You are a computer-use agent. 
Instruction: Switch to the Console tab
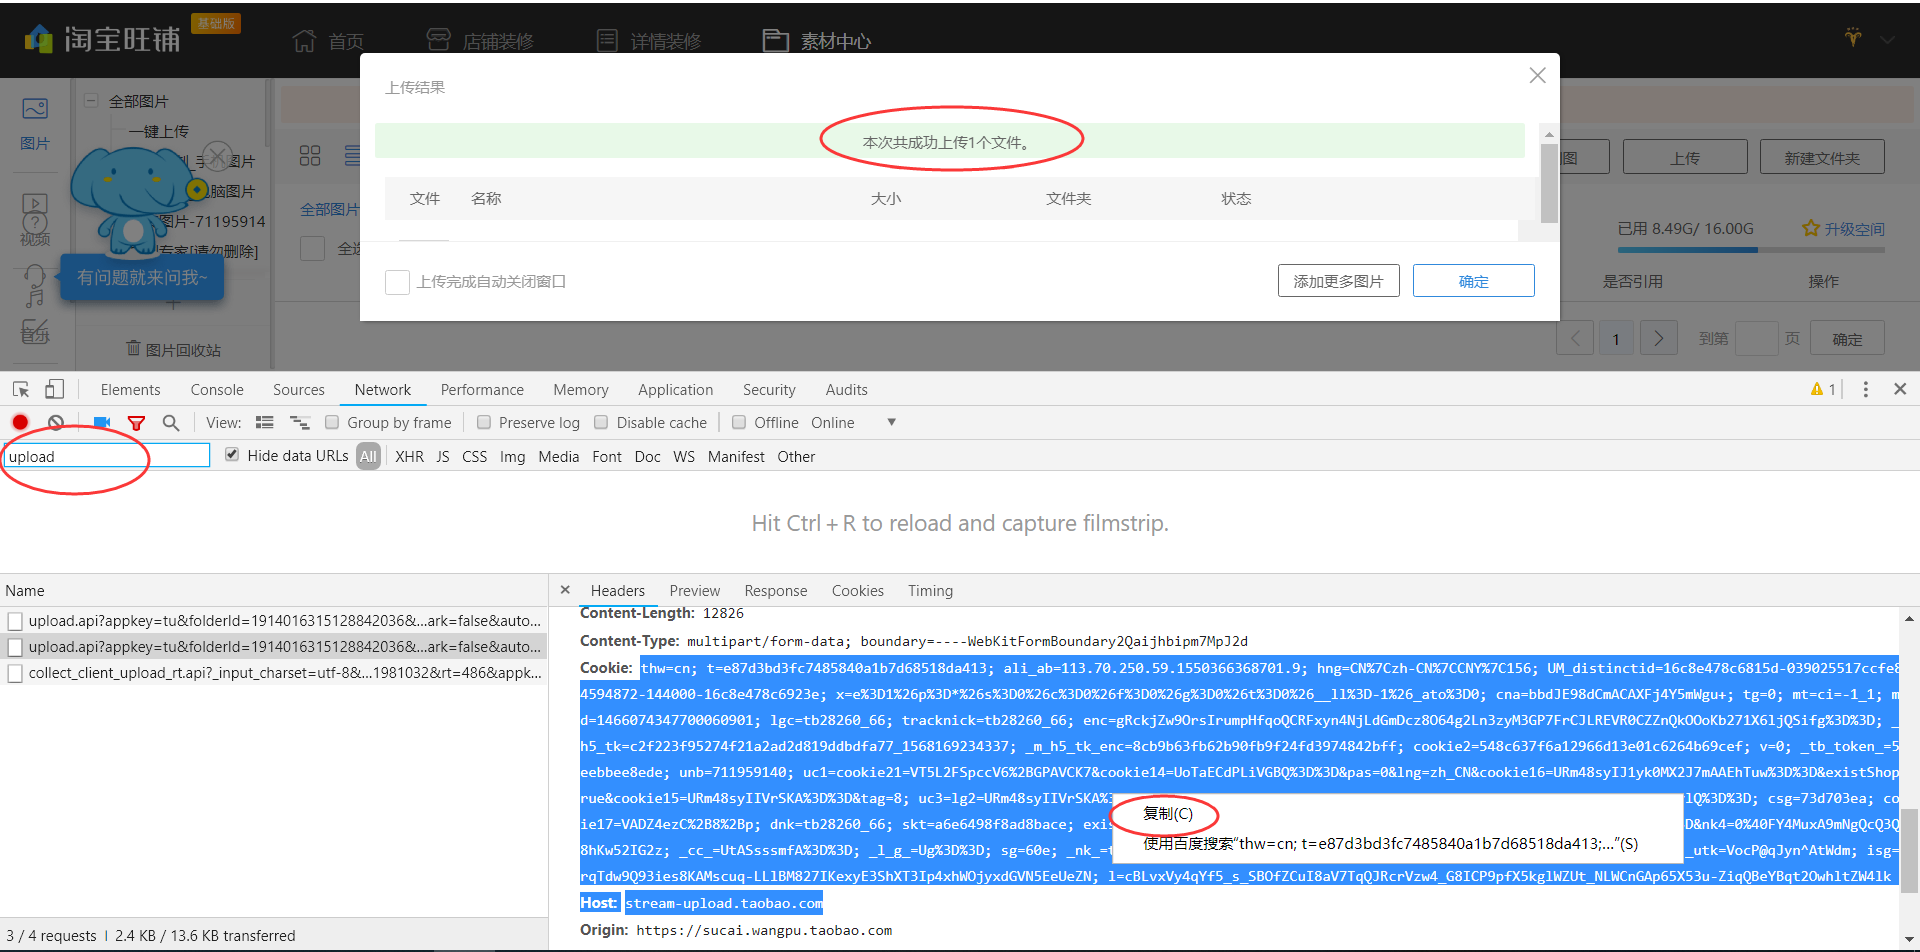217,390
